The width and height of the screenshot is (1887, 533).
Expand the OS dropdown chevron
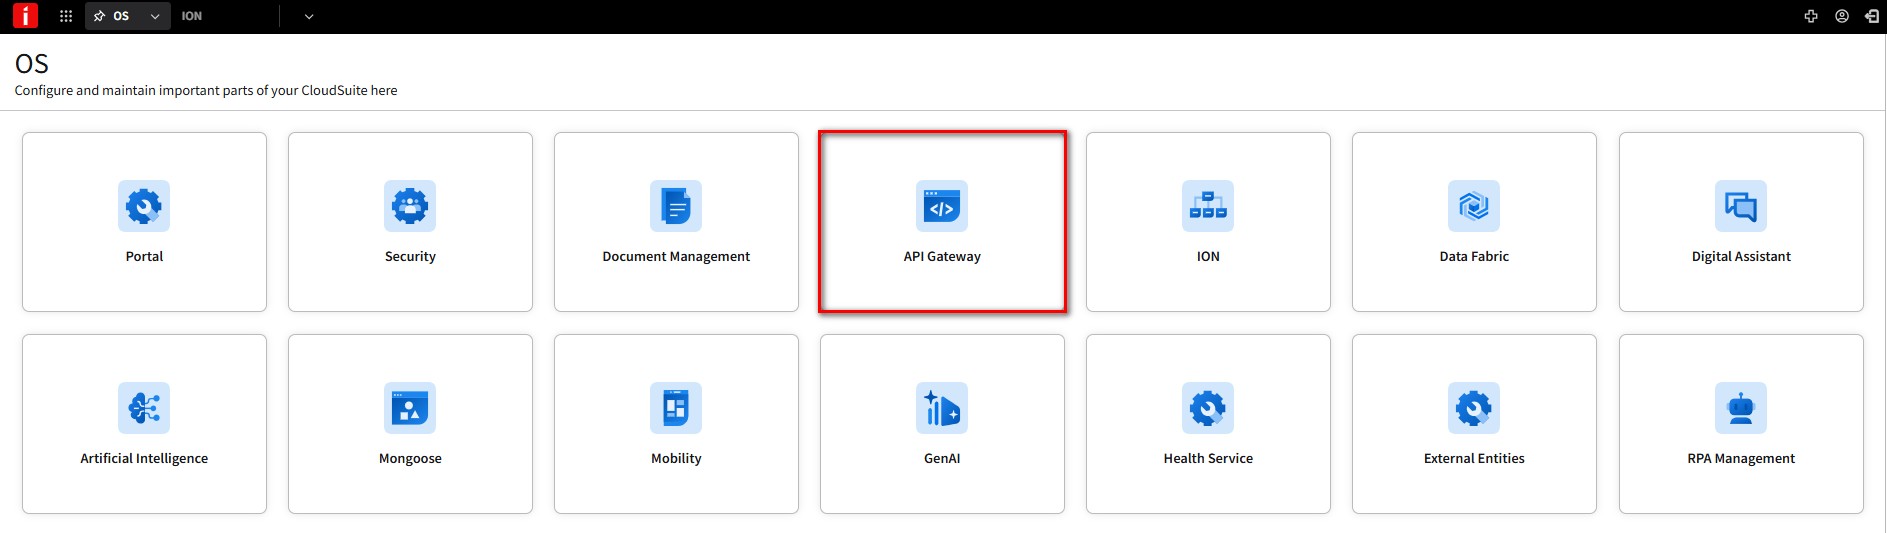155,16
